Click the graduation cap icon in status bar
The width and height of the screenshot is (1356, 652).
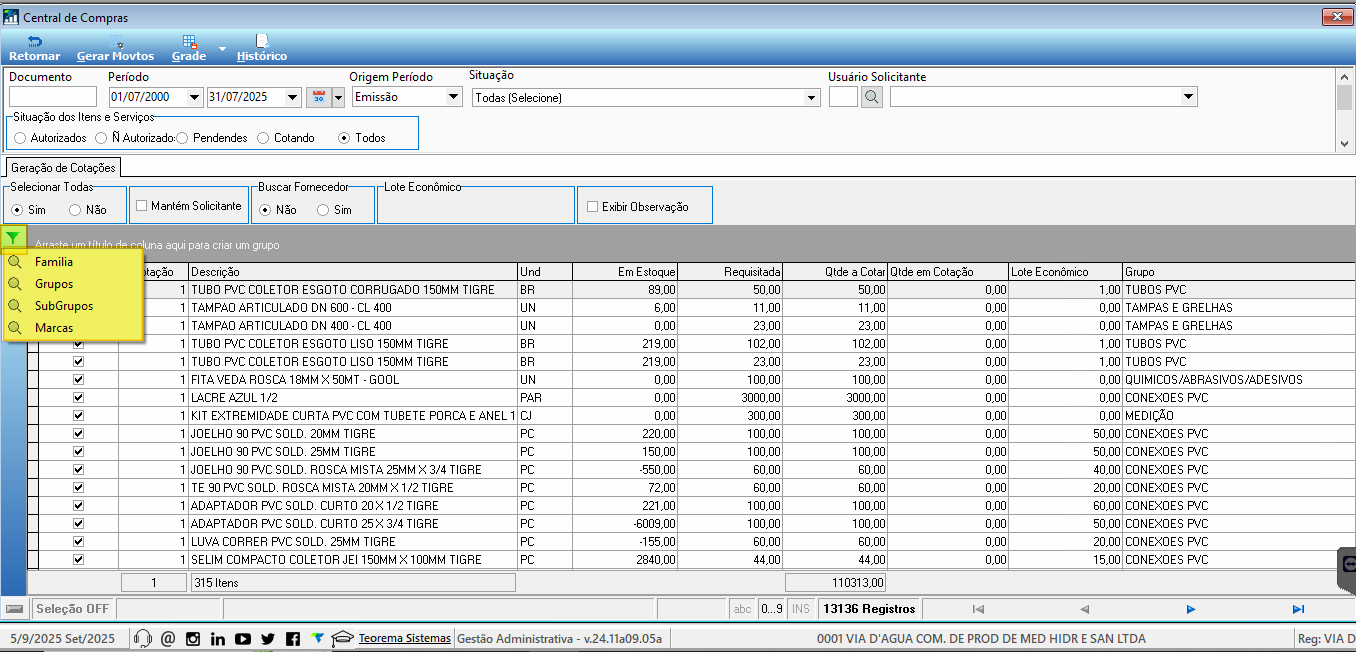click(x=343, y=638)
